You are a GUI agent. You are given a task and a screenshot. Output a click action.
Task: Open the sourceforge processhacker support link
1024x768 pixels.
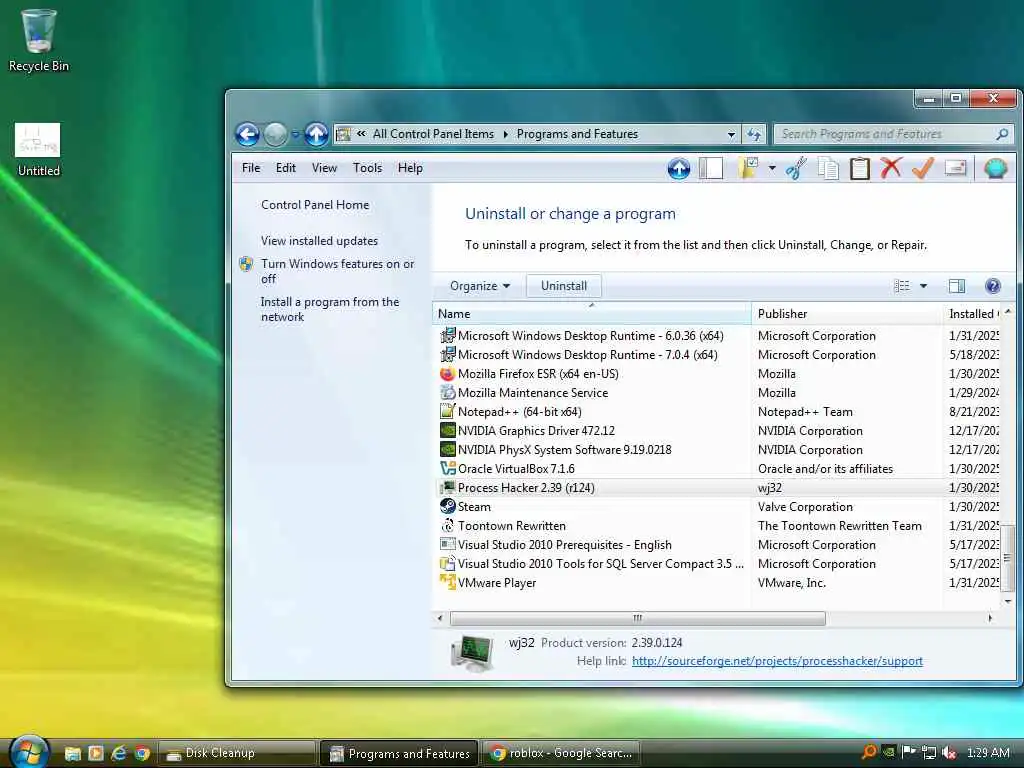[777, 661]
